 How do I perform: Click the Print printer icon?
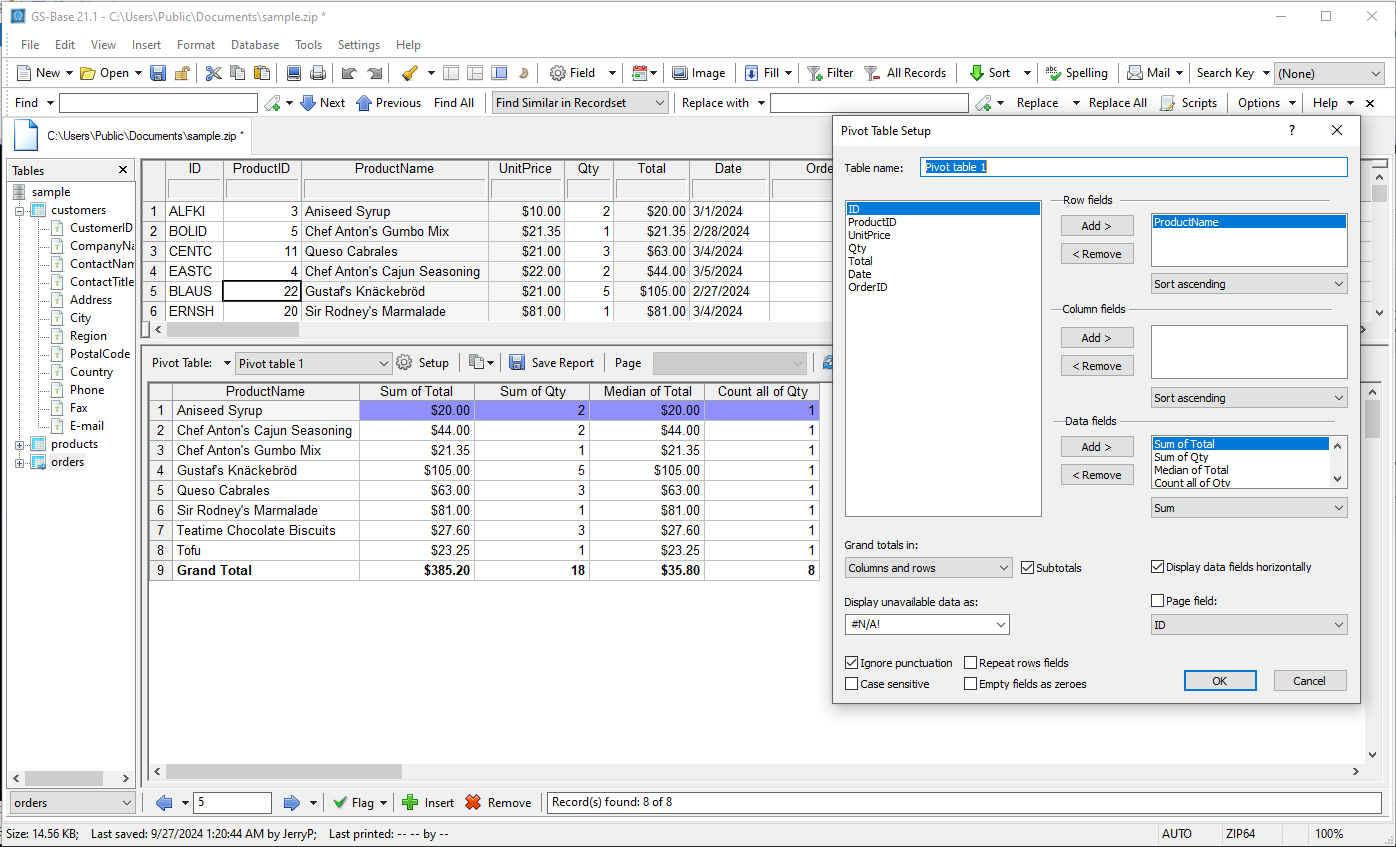pyautogui.click(x=318, y=73)
